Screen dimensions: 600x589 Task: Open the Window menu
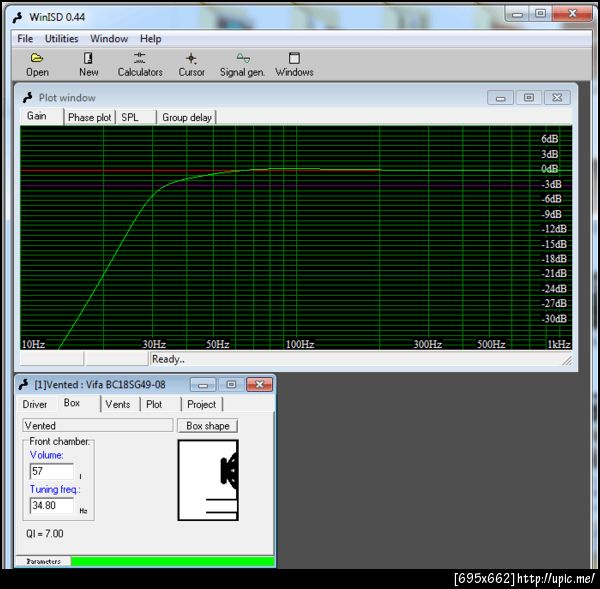(109, 39)
